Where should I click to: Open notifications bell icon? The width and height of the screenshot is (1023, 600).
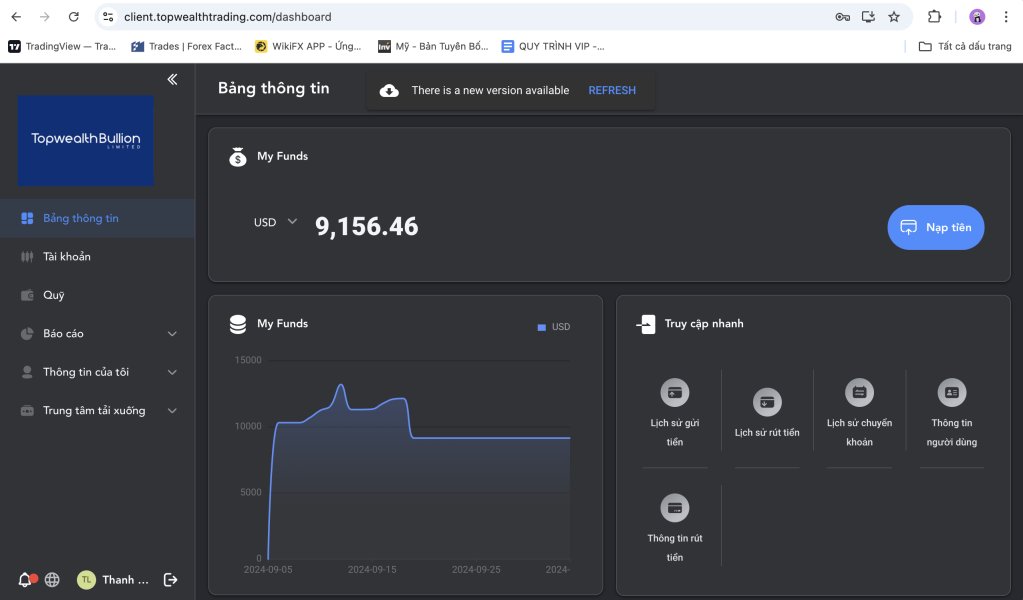tap(25, 580)
